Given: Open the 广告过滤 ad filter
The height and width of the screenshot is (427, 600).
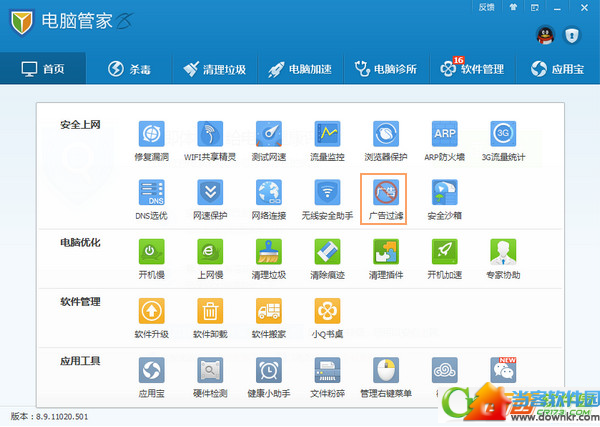Looking at the screenshot, I should point(384,199).
